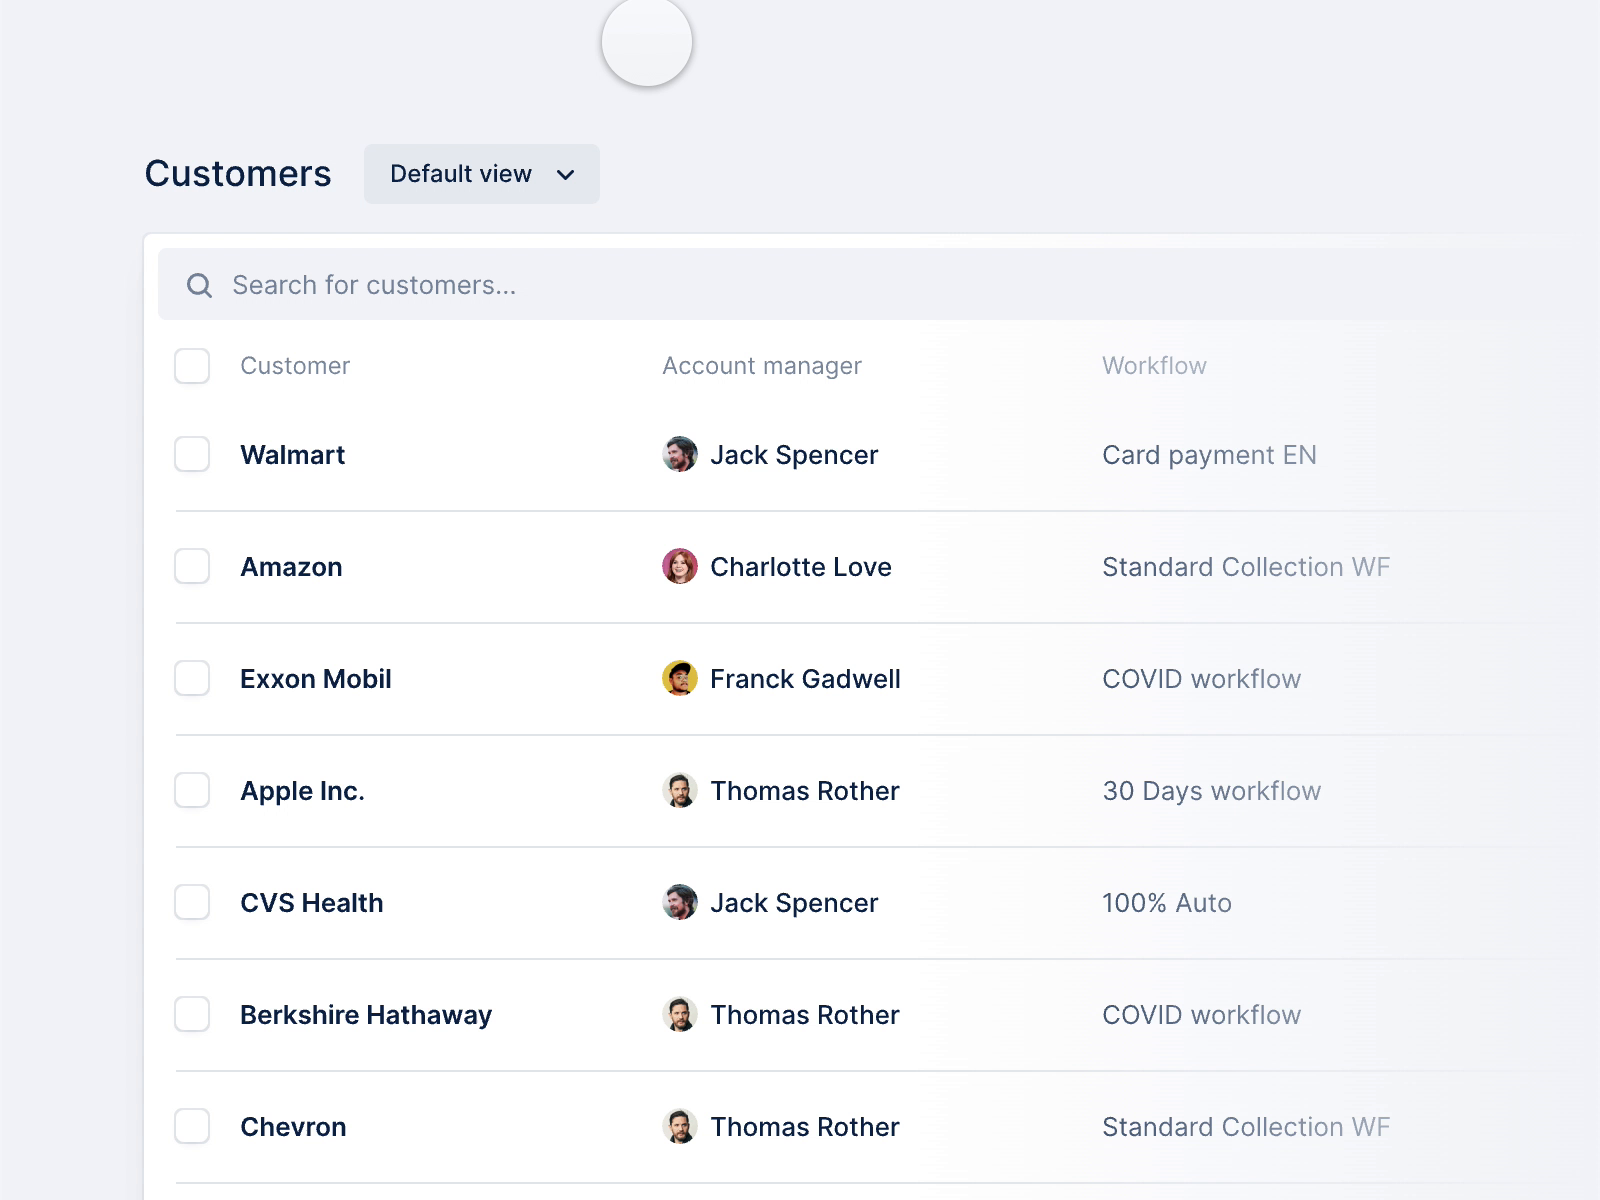Sort by the Customer column header
This screenshot has width=1600, height=1200.
[295, 366]
